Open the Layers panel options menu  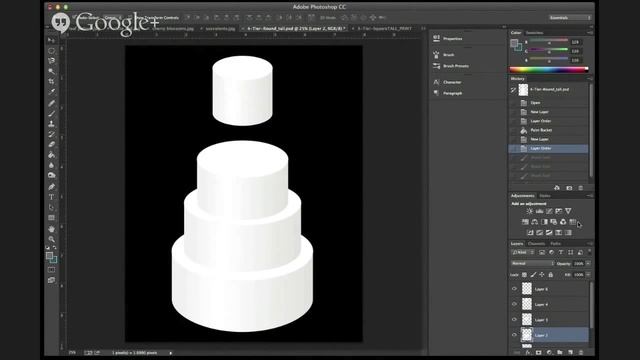[589, 244]
